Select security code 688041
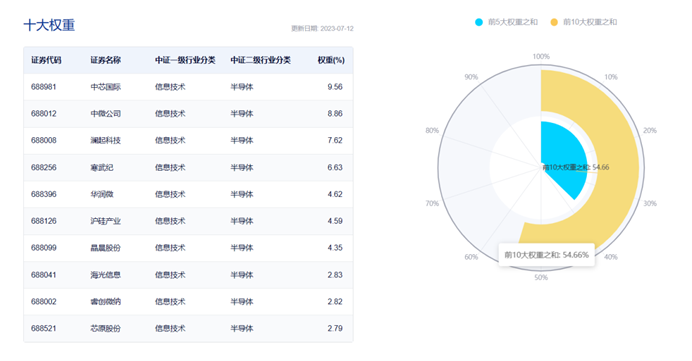 (44, 275)
